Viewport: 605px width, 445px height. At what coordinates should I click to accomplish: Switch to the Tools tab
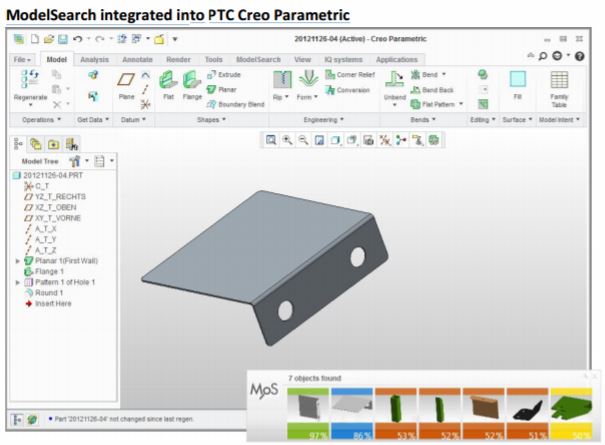pyautogui.click(x=213, y=59)
